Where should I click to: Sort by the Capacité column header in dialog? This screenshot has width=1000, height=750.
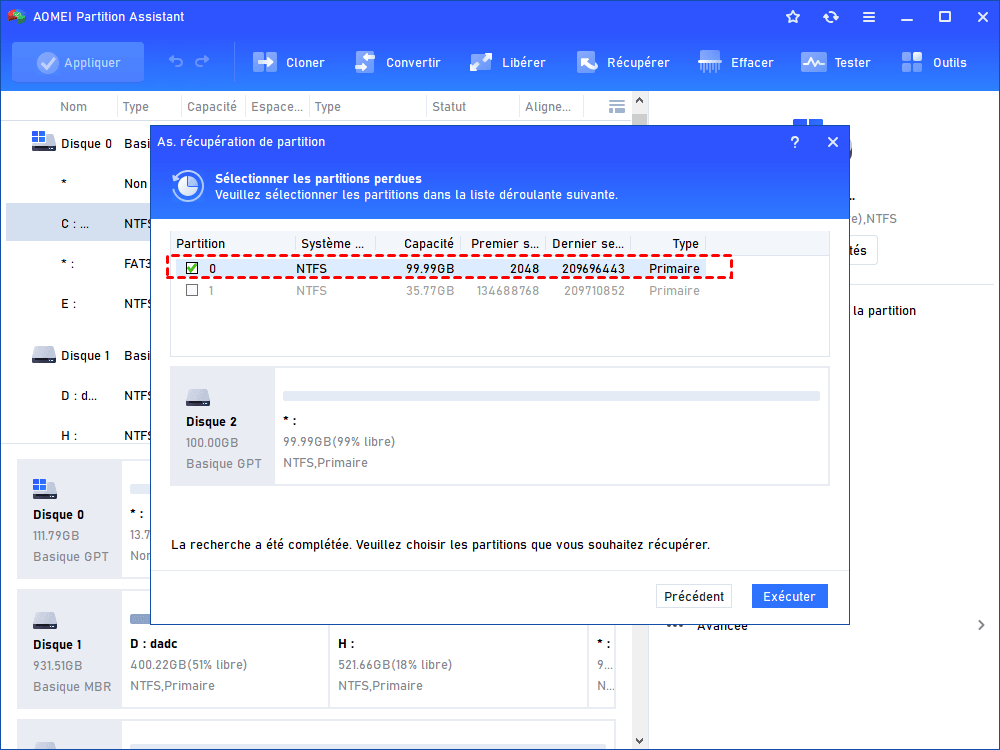[429, 244]
